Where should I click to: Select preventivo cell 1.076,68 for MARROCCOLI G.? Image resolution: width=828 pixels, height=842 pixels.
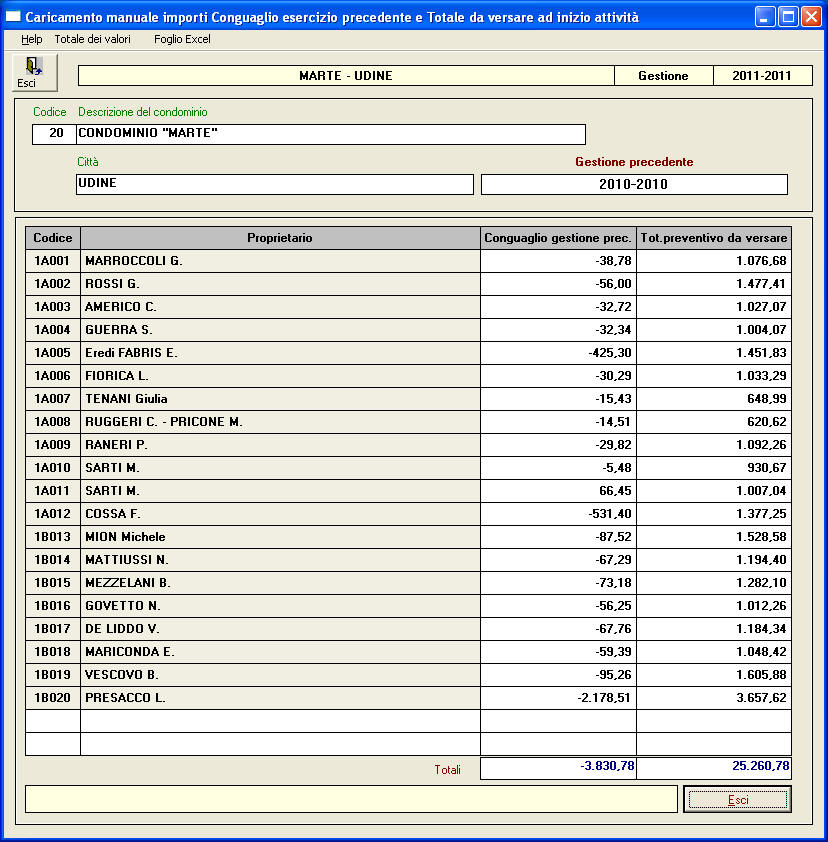coord(714,261)
